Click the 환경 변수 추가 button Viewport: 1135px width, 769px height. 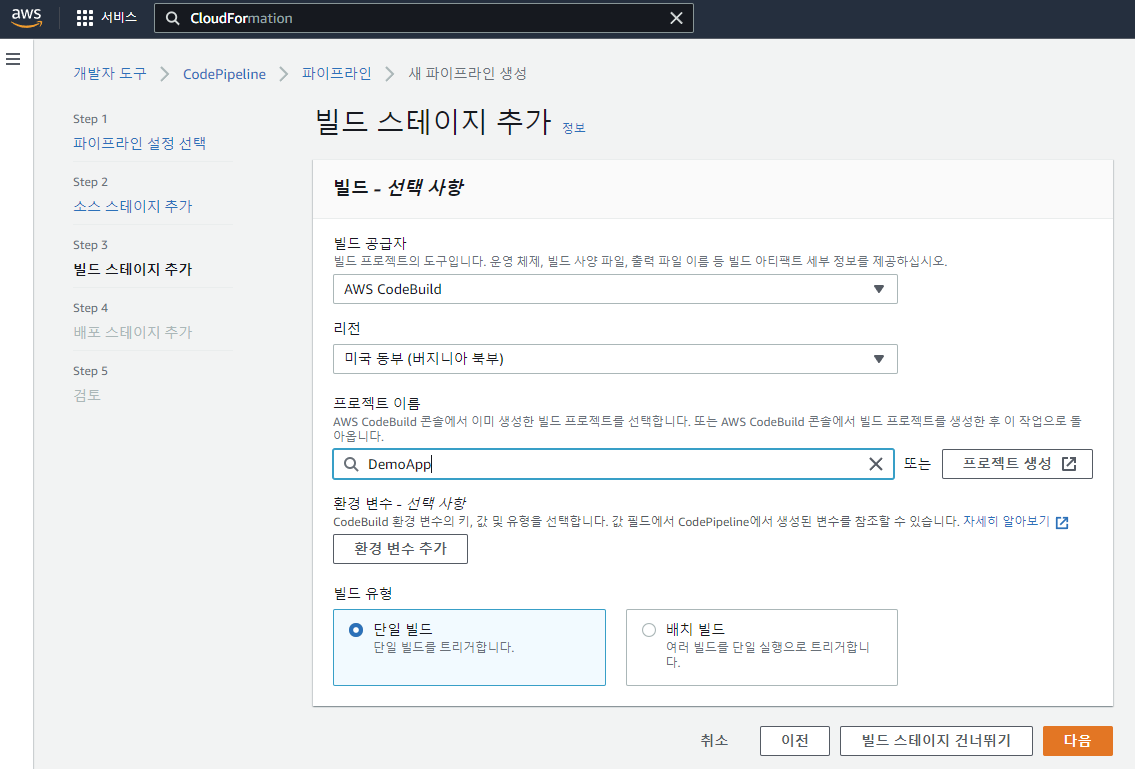point(400,549)
